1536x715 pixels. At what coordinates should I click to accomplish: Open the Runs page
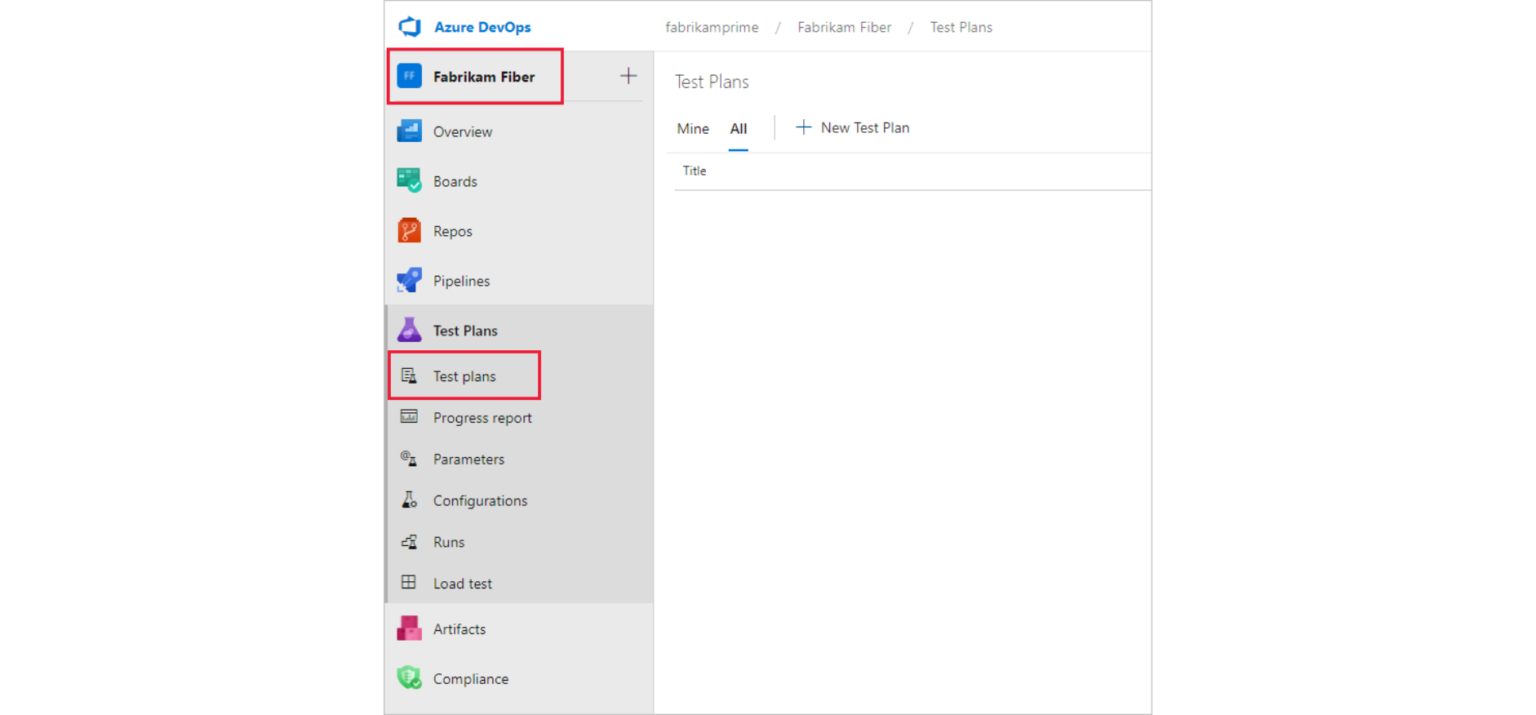point(448,542)
